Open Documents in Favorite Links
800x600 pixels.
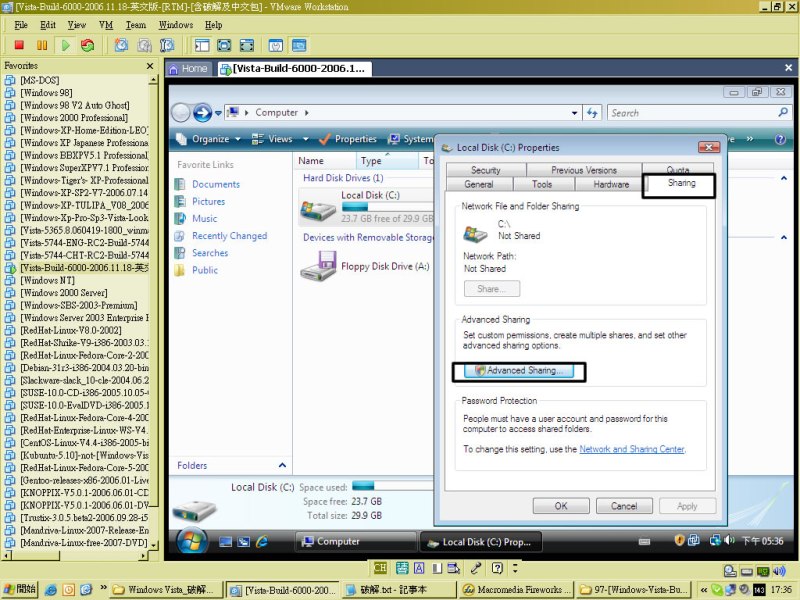click(215, 184)
